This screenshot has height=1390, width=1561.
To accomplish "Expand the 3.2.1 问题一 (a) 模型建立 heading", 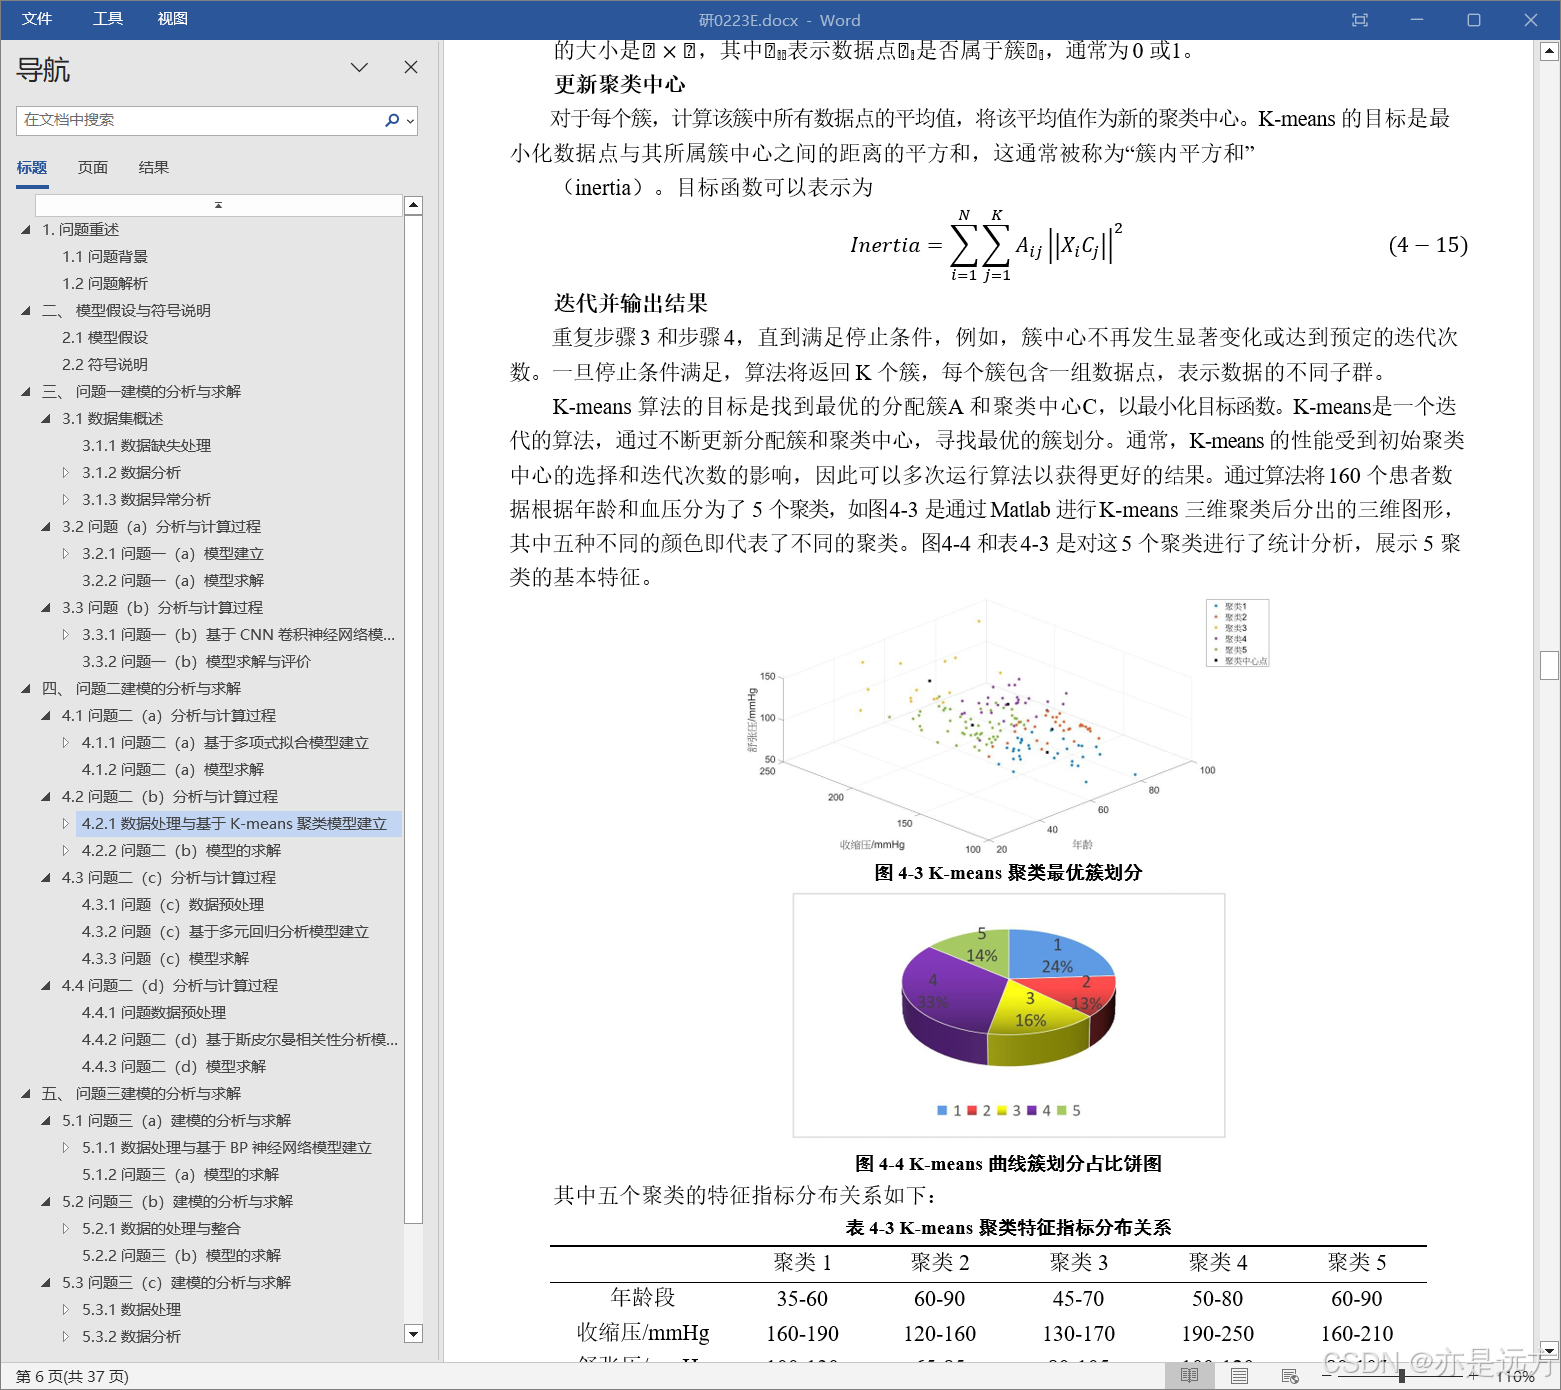I will tap(66, 554).
